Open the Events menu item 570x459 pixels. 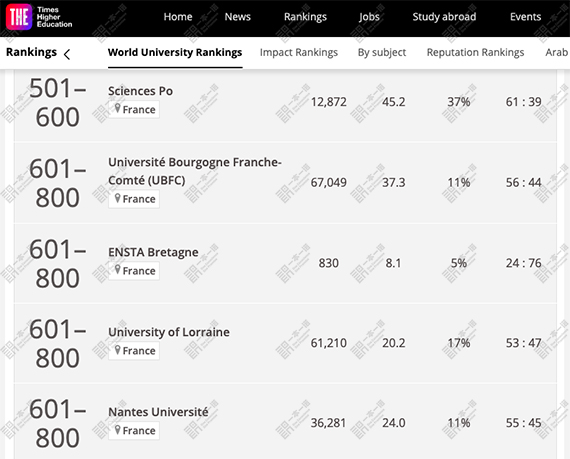pos(525,17)
